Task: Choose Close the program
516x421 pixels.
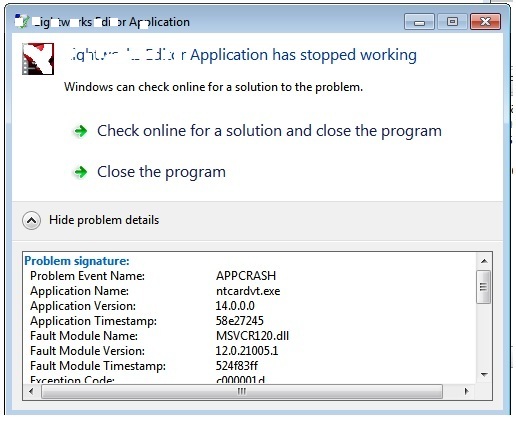Action: click(161, 172)
